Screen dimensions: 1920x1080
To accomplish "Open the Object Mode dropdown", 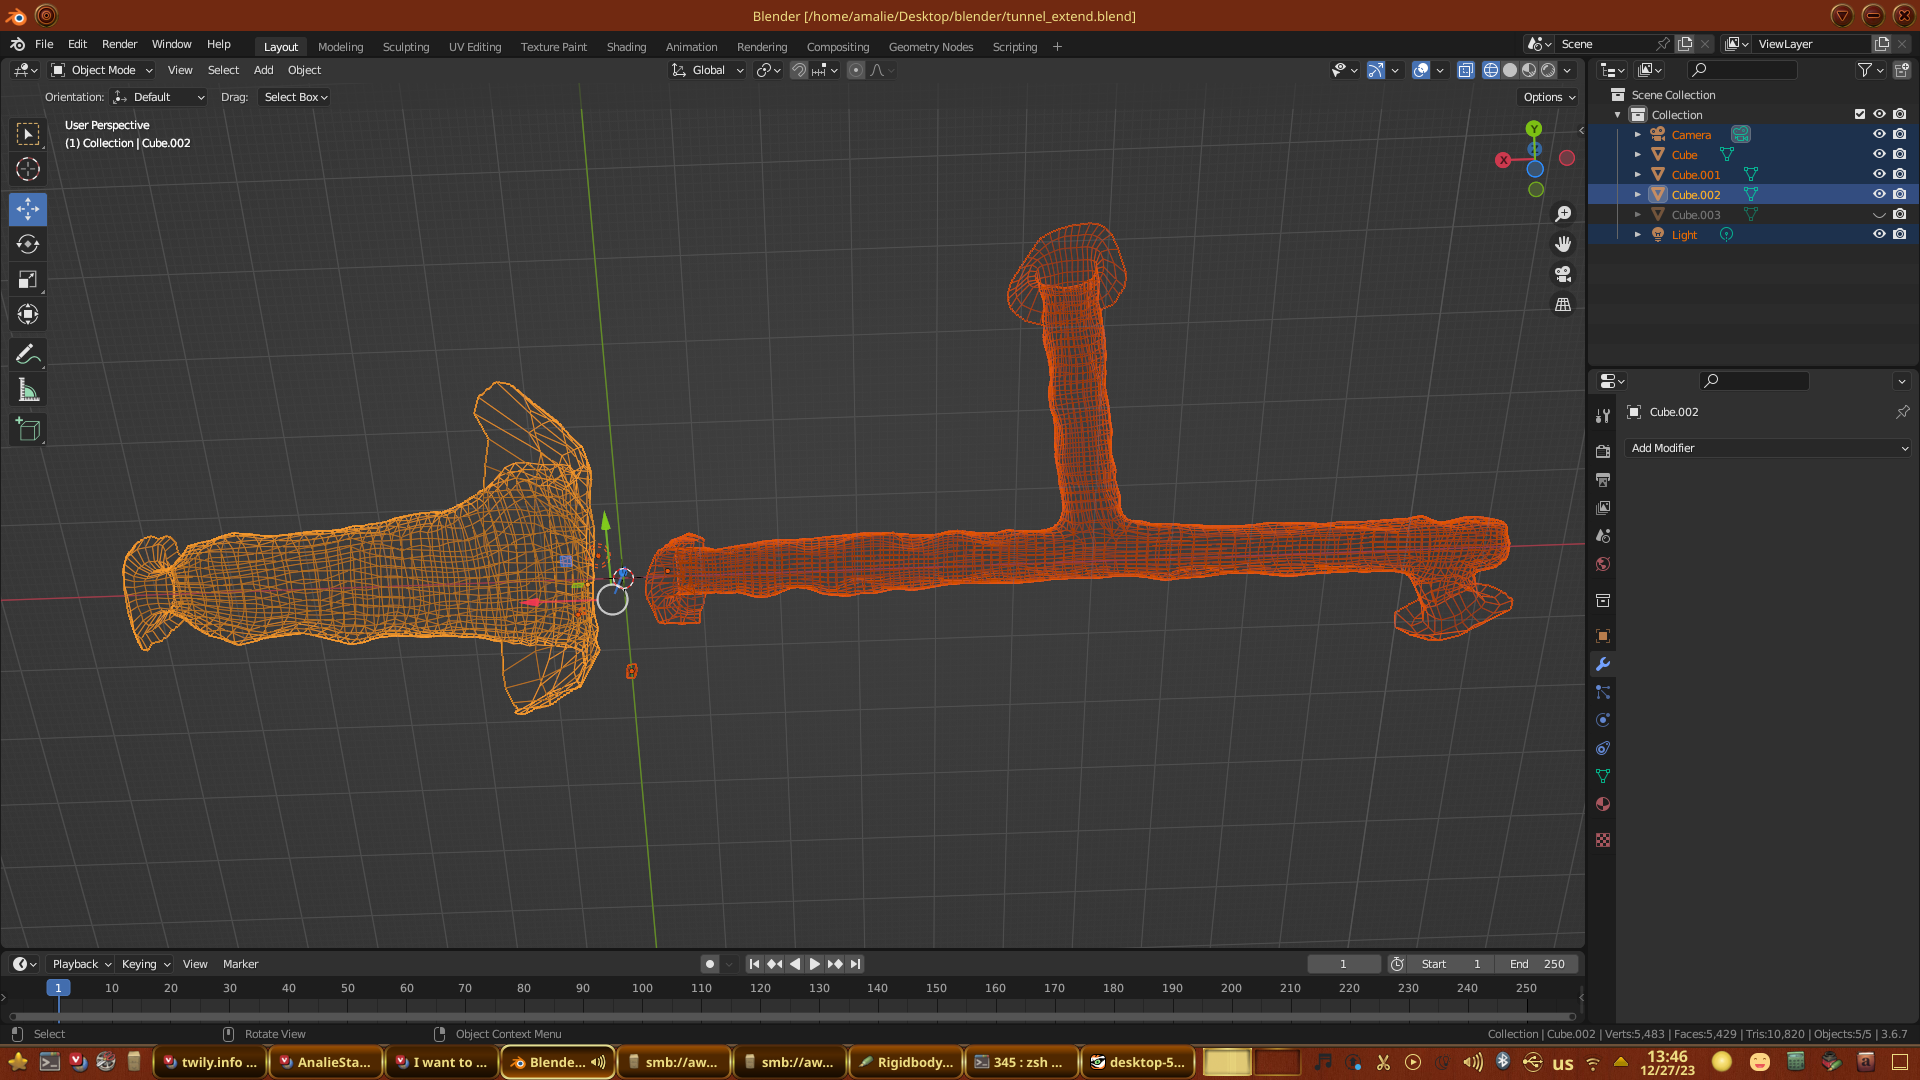I will 102,70.
